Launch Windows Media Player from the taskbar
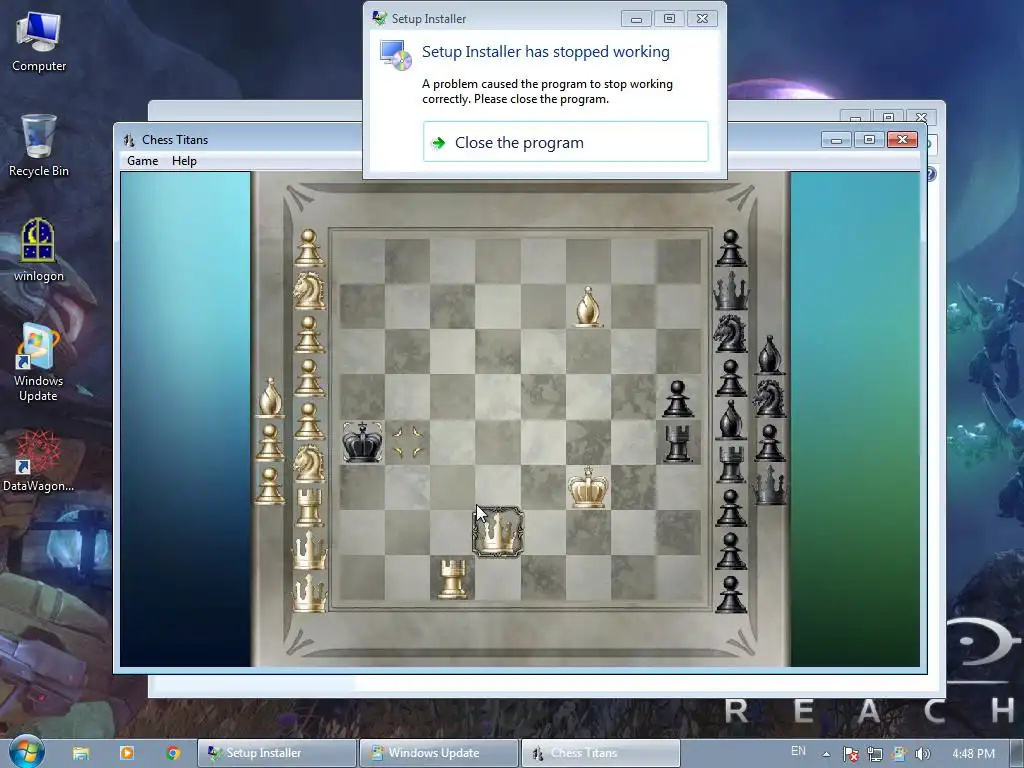Viewport: 1024px width, 768px height. pyautogui.click(x=127, y=753)
